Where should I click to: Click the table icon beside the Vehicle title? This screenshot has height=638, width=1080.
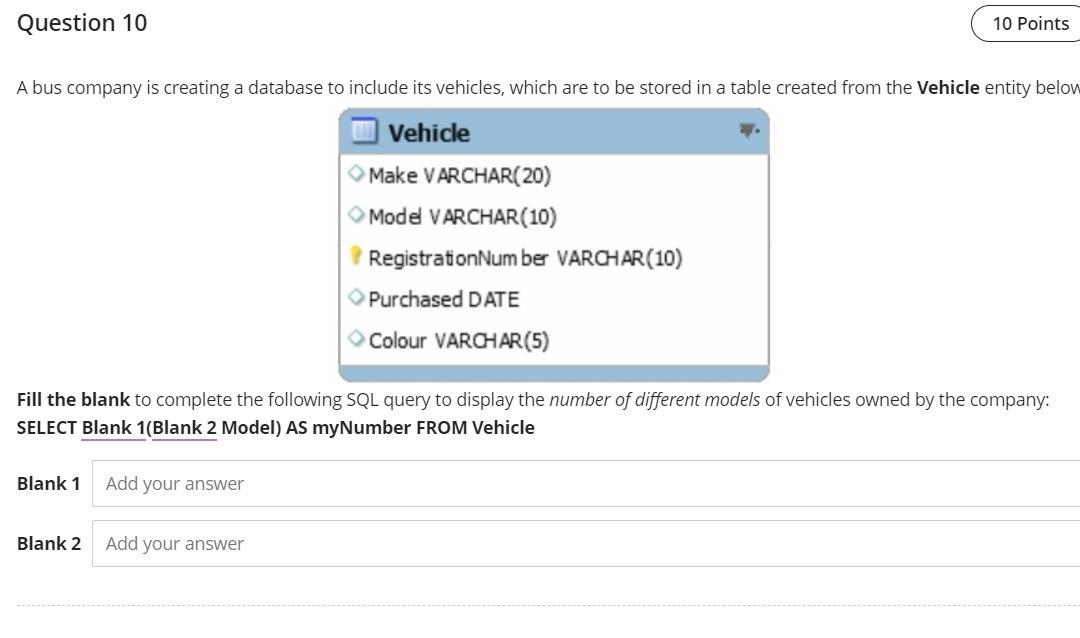365,130
